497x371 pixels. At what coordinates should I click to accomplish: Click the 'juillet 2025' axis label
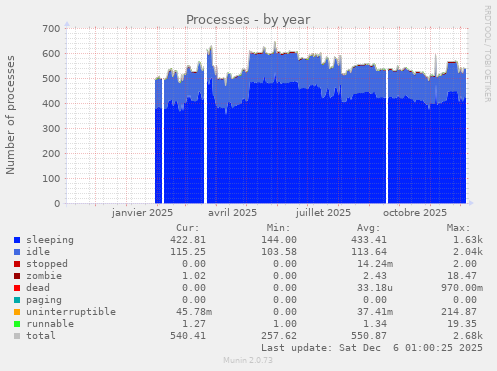(323, 213)
